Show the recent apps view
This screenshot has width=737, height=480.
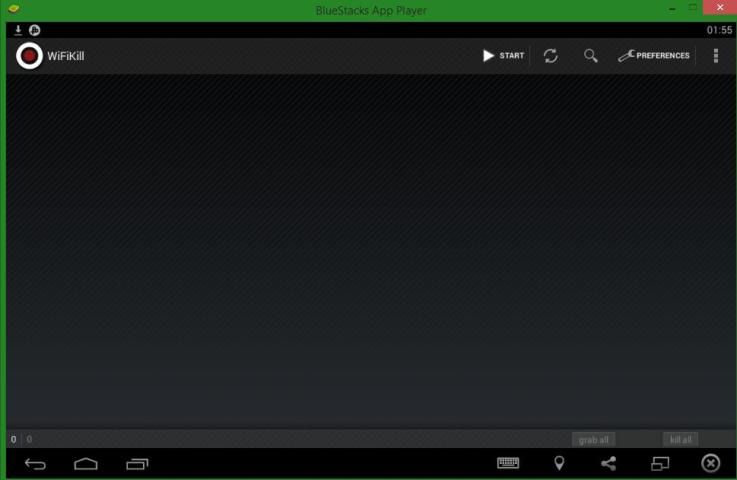(137, 463)
